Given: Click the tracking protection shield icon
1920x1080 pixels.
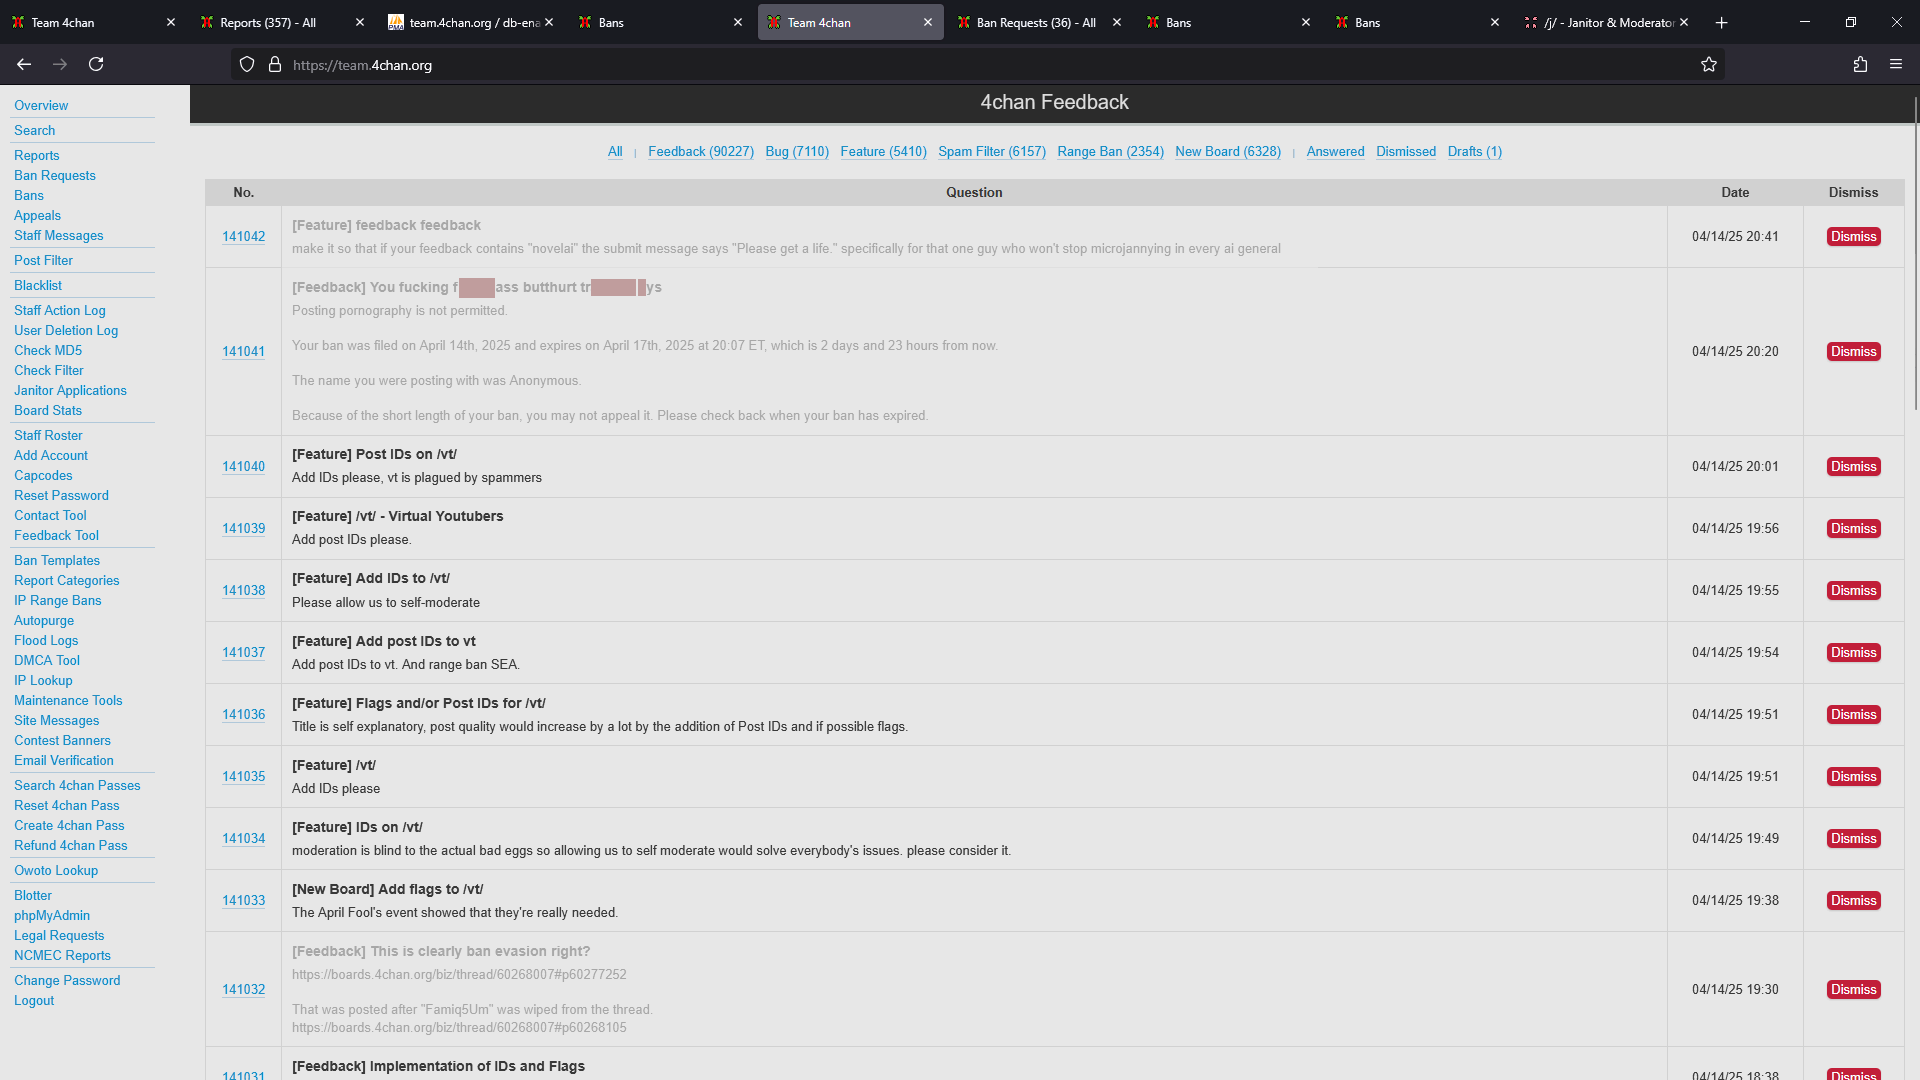Looking at the screenshot, I should (x=247, y=65).
